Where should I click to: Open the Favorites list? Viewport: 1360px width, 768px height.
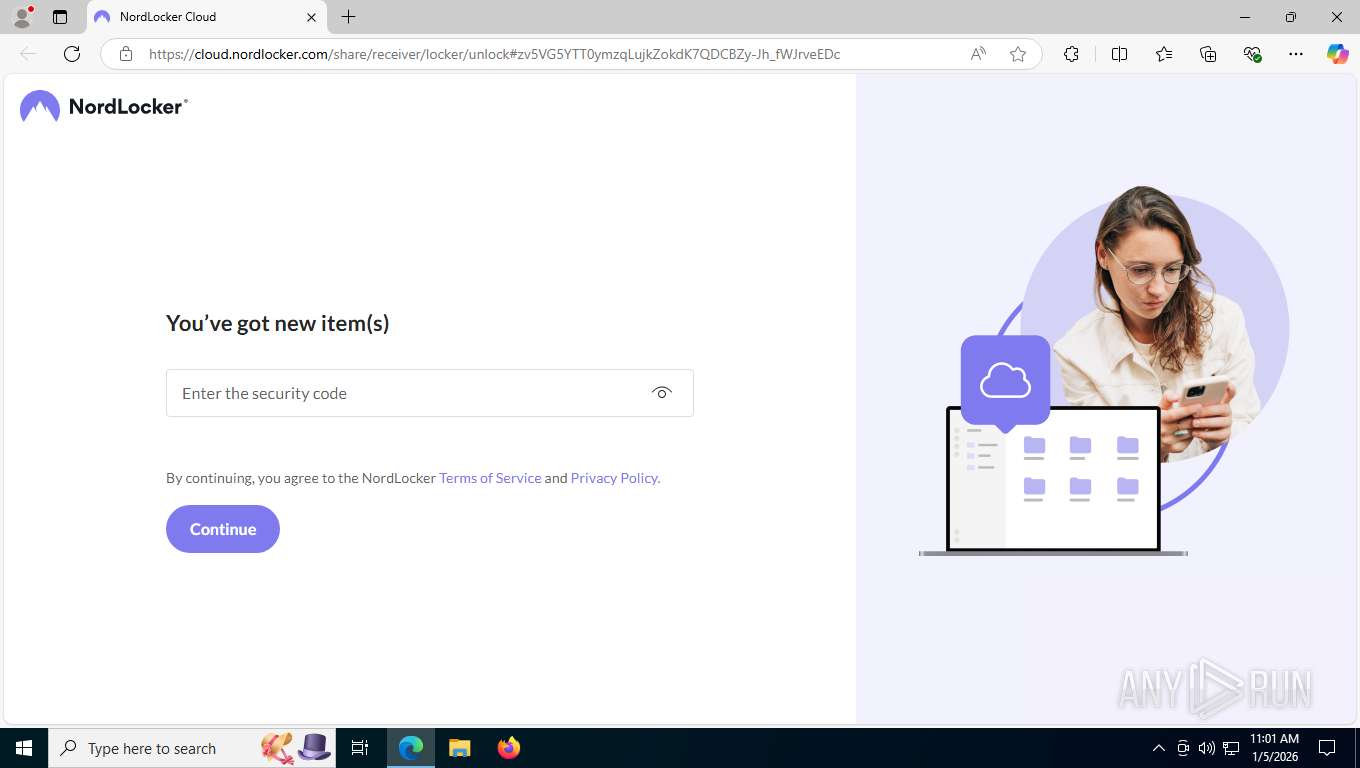click(1164, 54)
